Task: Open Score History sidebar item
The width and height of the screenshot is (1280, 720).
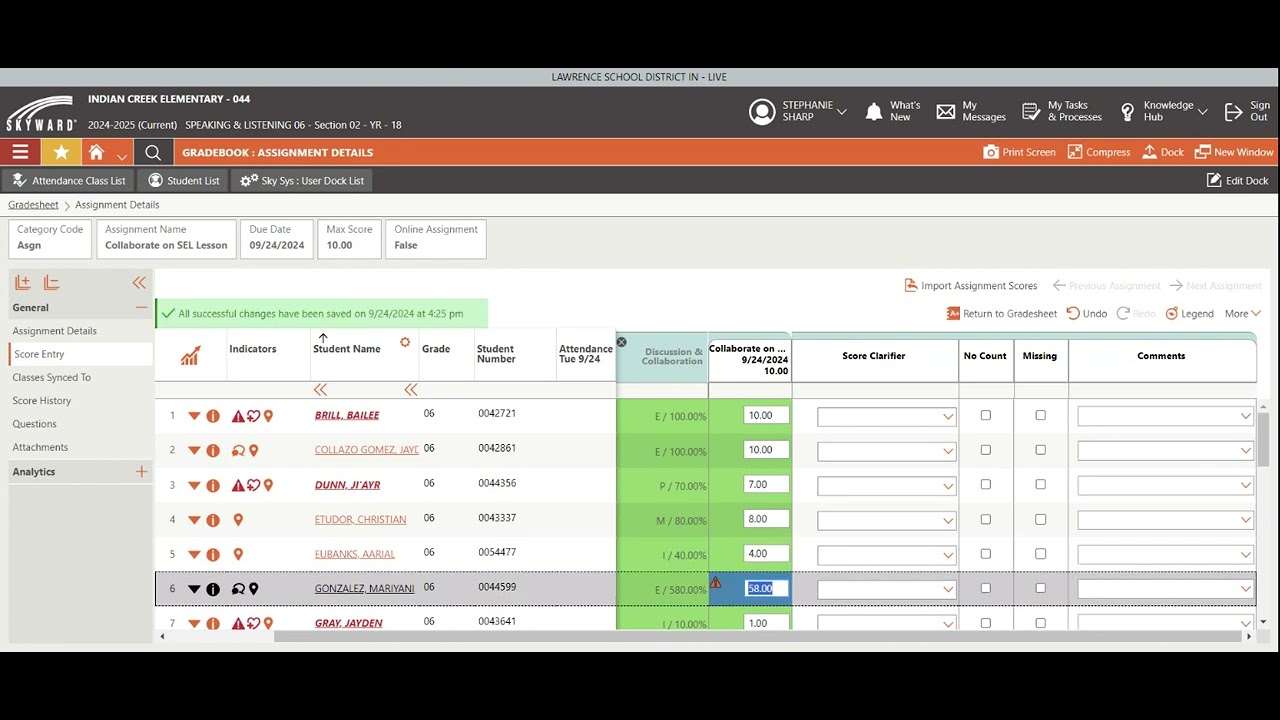Action: coord(42,400)
